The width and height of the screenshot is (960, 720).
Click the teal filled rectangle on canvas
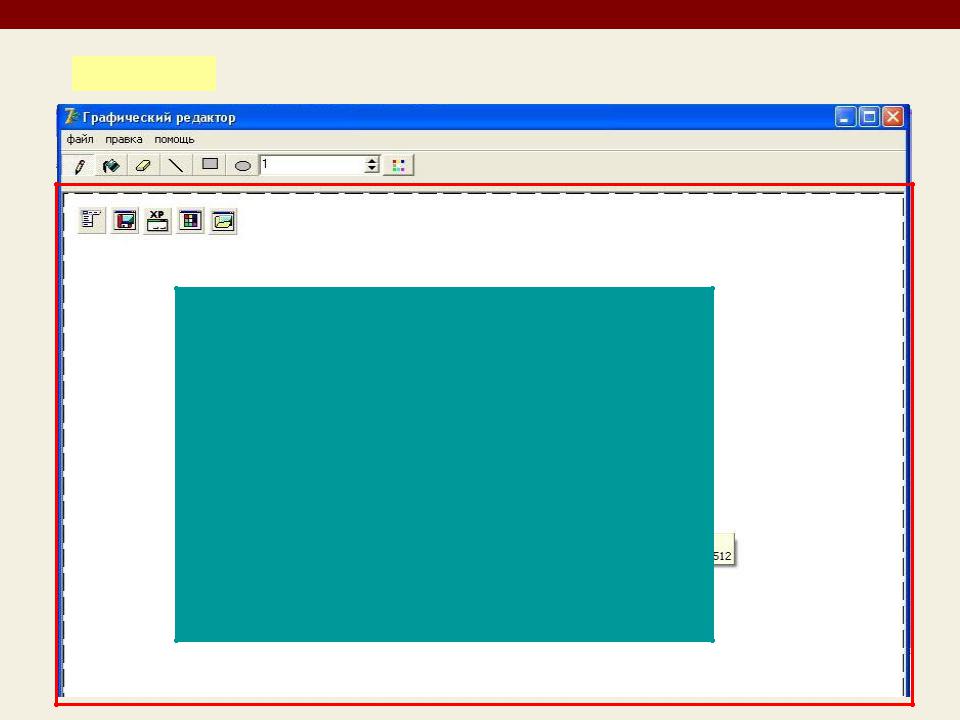tap(444, 464)
